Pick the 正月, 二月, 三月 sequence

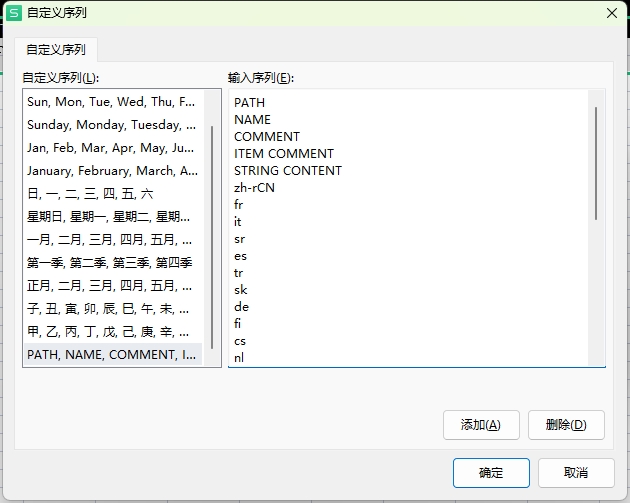pyautogui.click(x=113, y=286)
